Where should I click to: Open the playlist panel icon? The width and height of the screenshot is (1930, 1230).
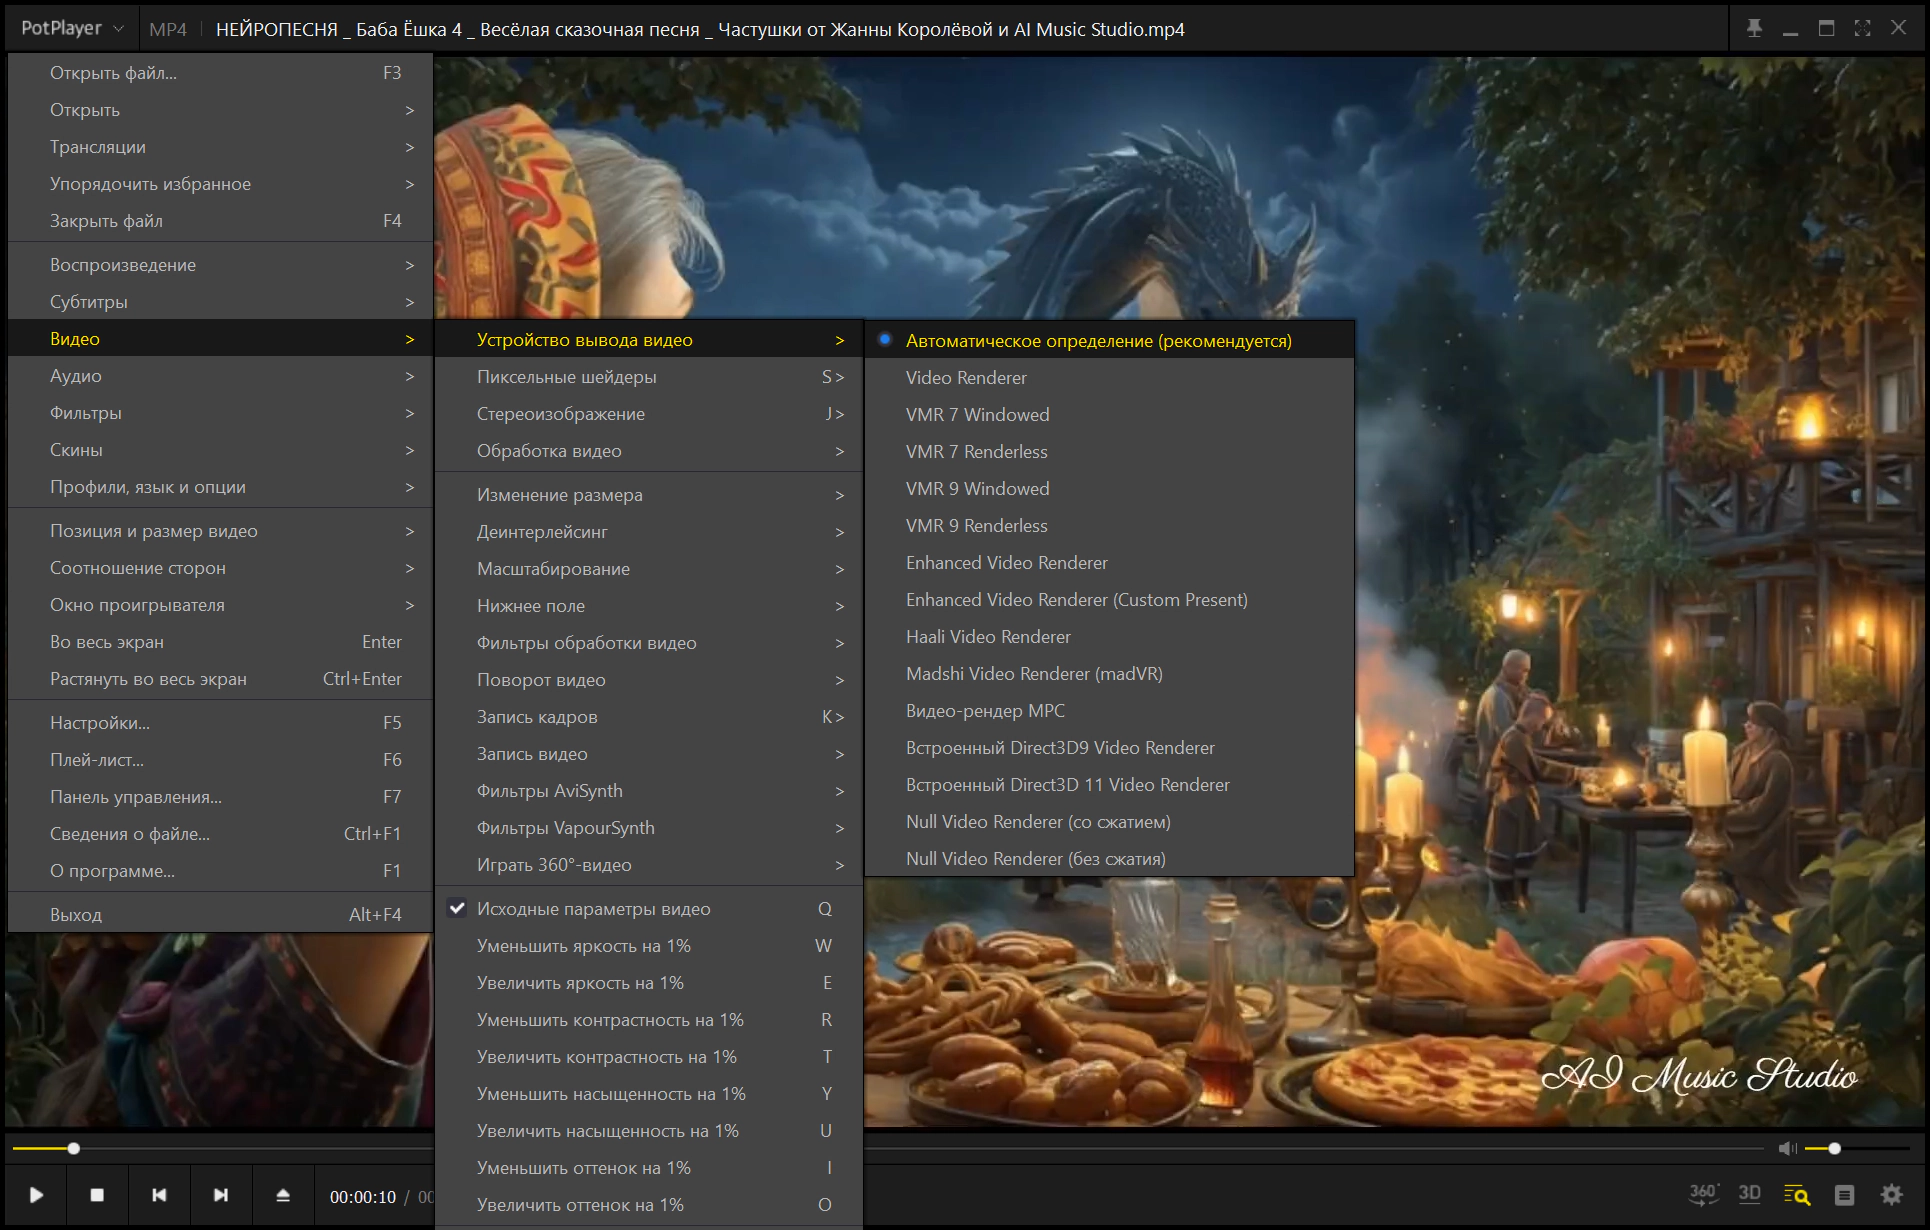[1844, 1195]
